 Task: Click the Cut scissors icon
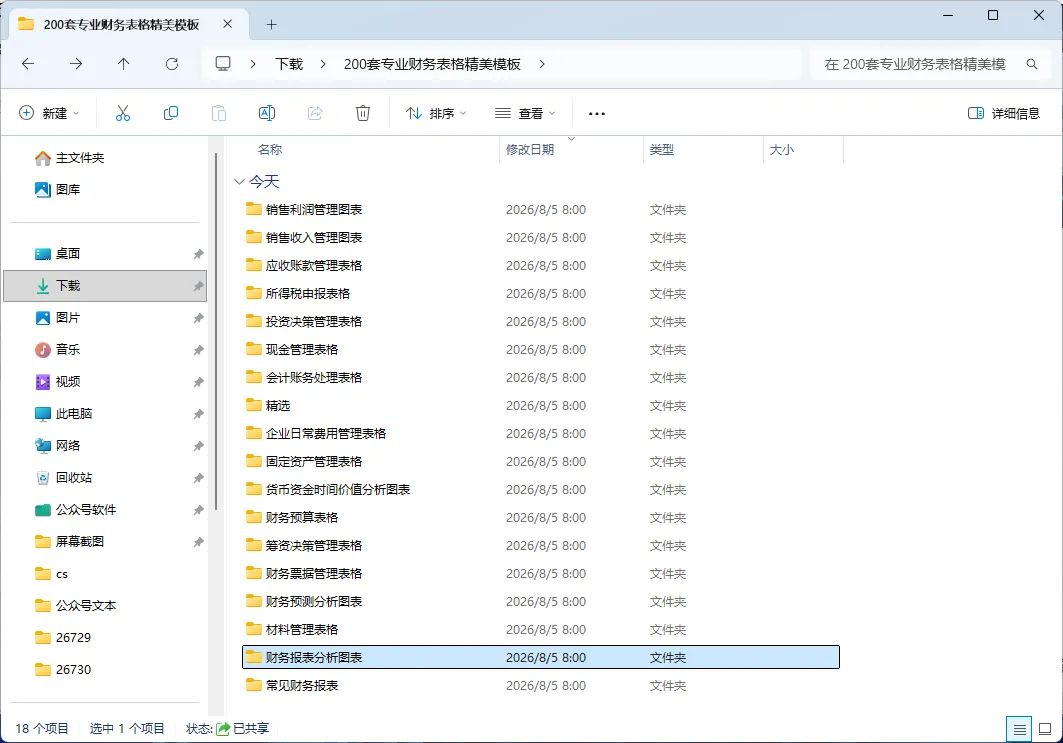click(123, 113)
